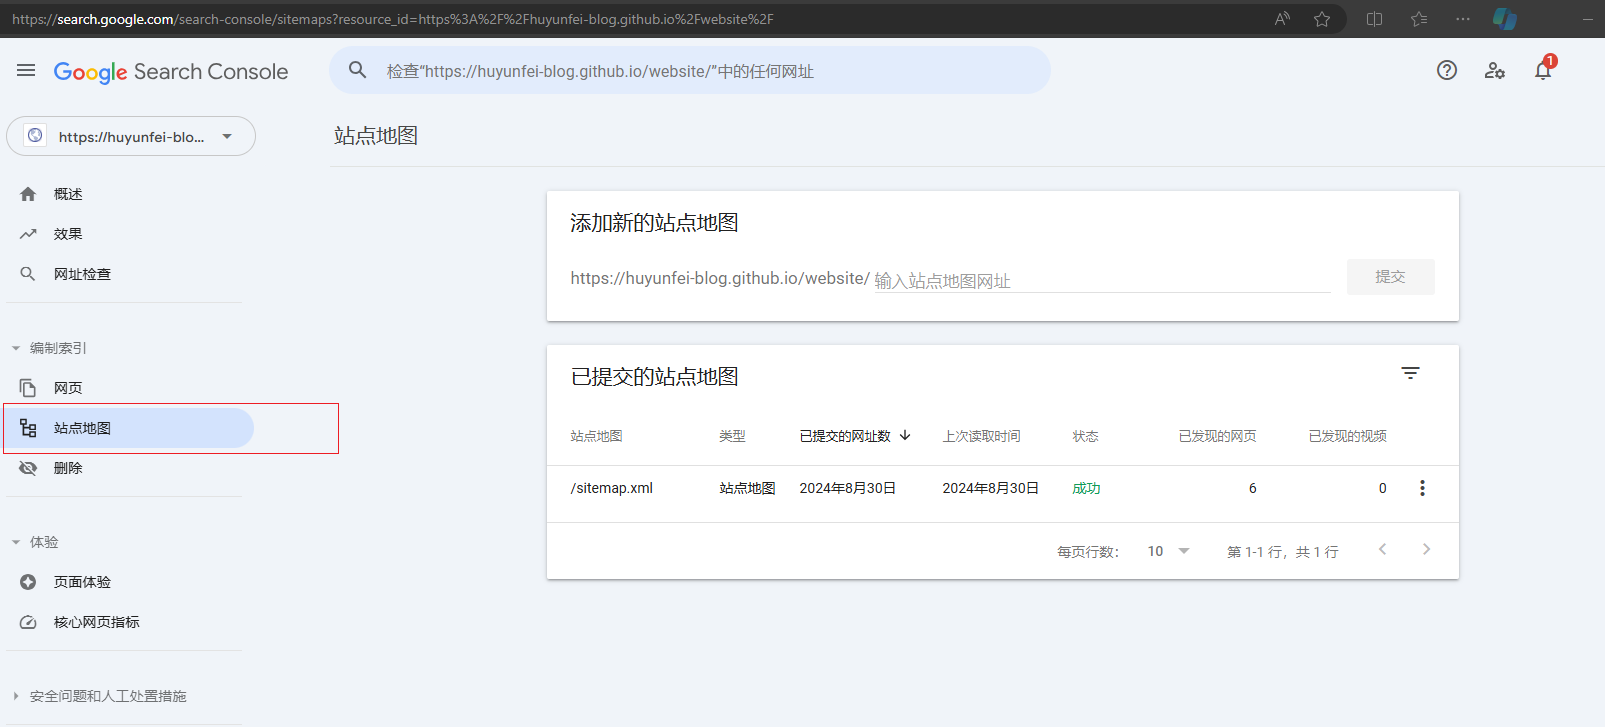Click the browser favorites star icon
Image resolution: width=1605 pixels, height=727 pixels.
(x=1322, y=19)
